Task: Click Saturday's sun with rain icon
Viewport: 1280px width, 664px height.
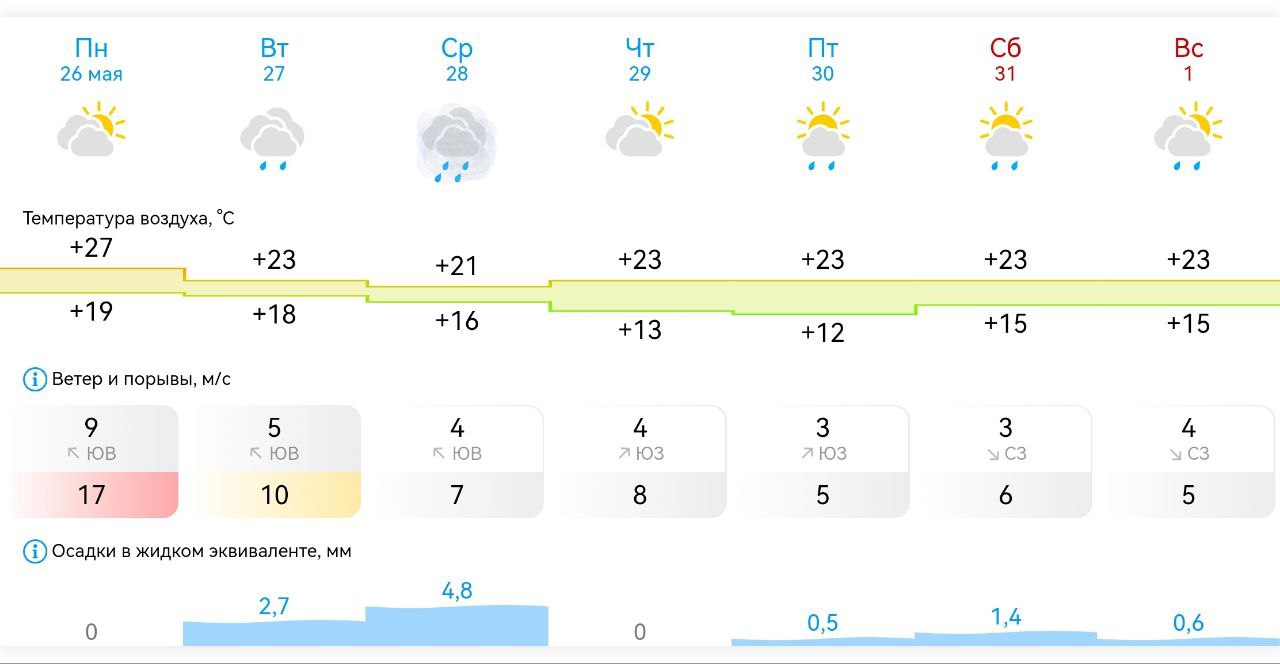Action: tap(1005, 136)
